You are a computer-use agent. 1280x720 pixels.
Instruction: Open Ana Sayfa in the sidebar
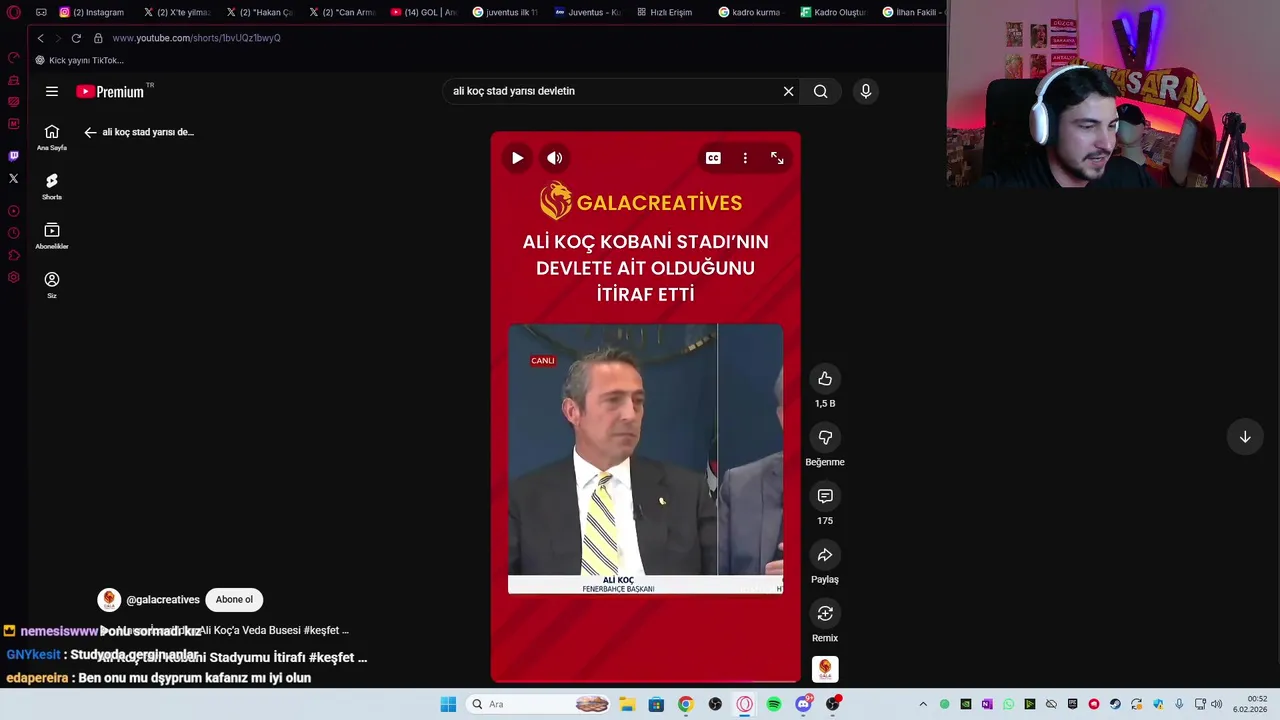click(x=52, y=137)
